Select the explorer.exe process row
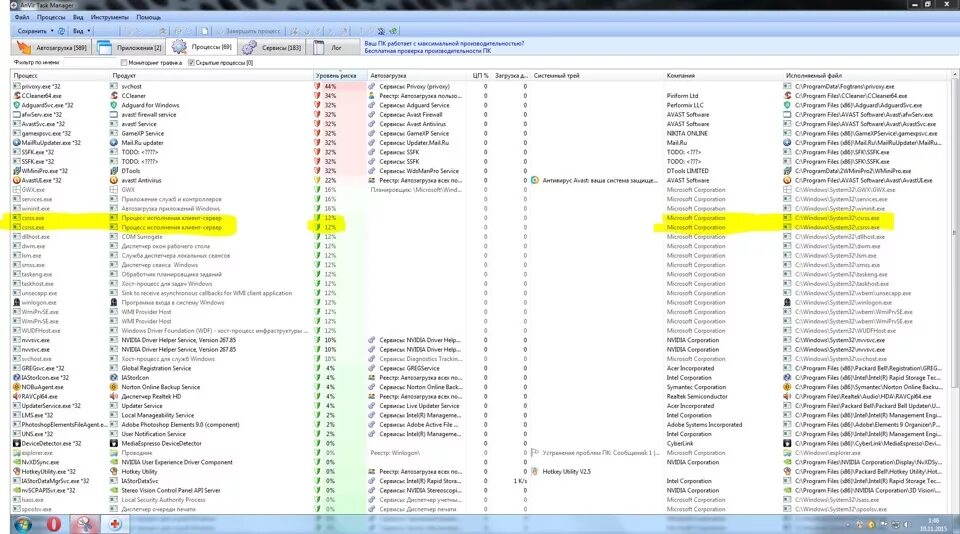Image resolution: width=960 pixels, height=534 pixels. coord(481,453)
